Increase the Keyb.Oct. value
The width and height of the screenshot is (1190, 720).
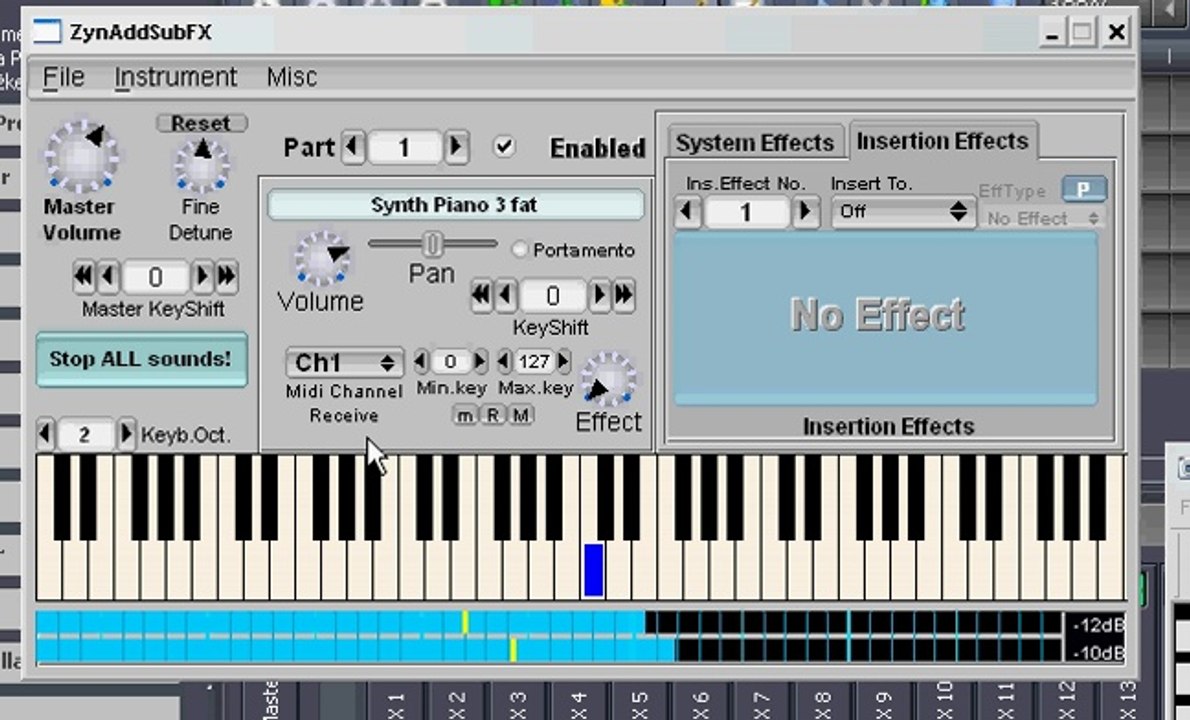pyautogui.click(x=126, y=434)
